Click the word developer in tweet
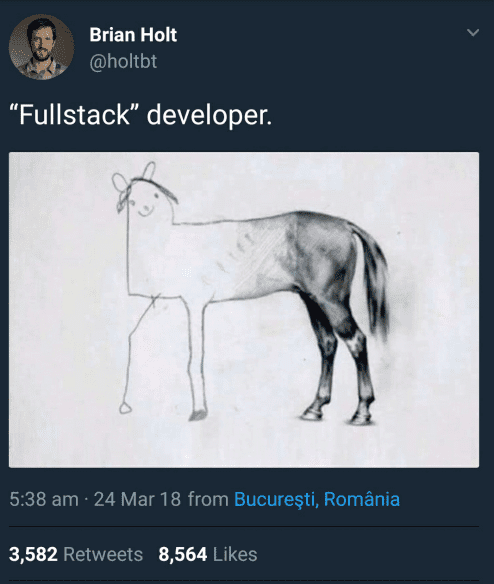 pyautogui.click(x=209, y=115)
